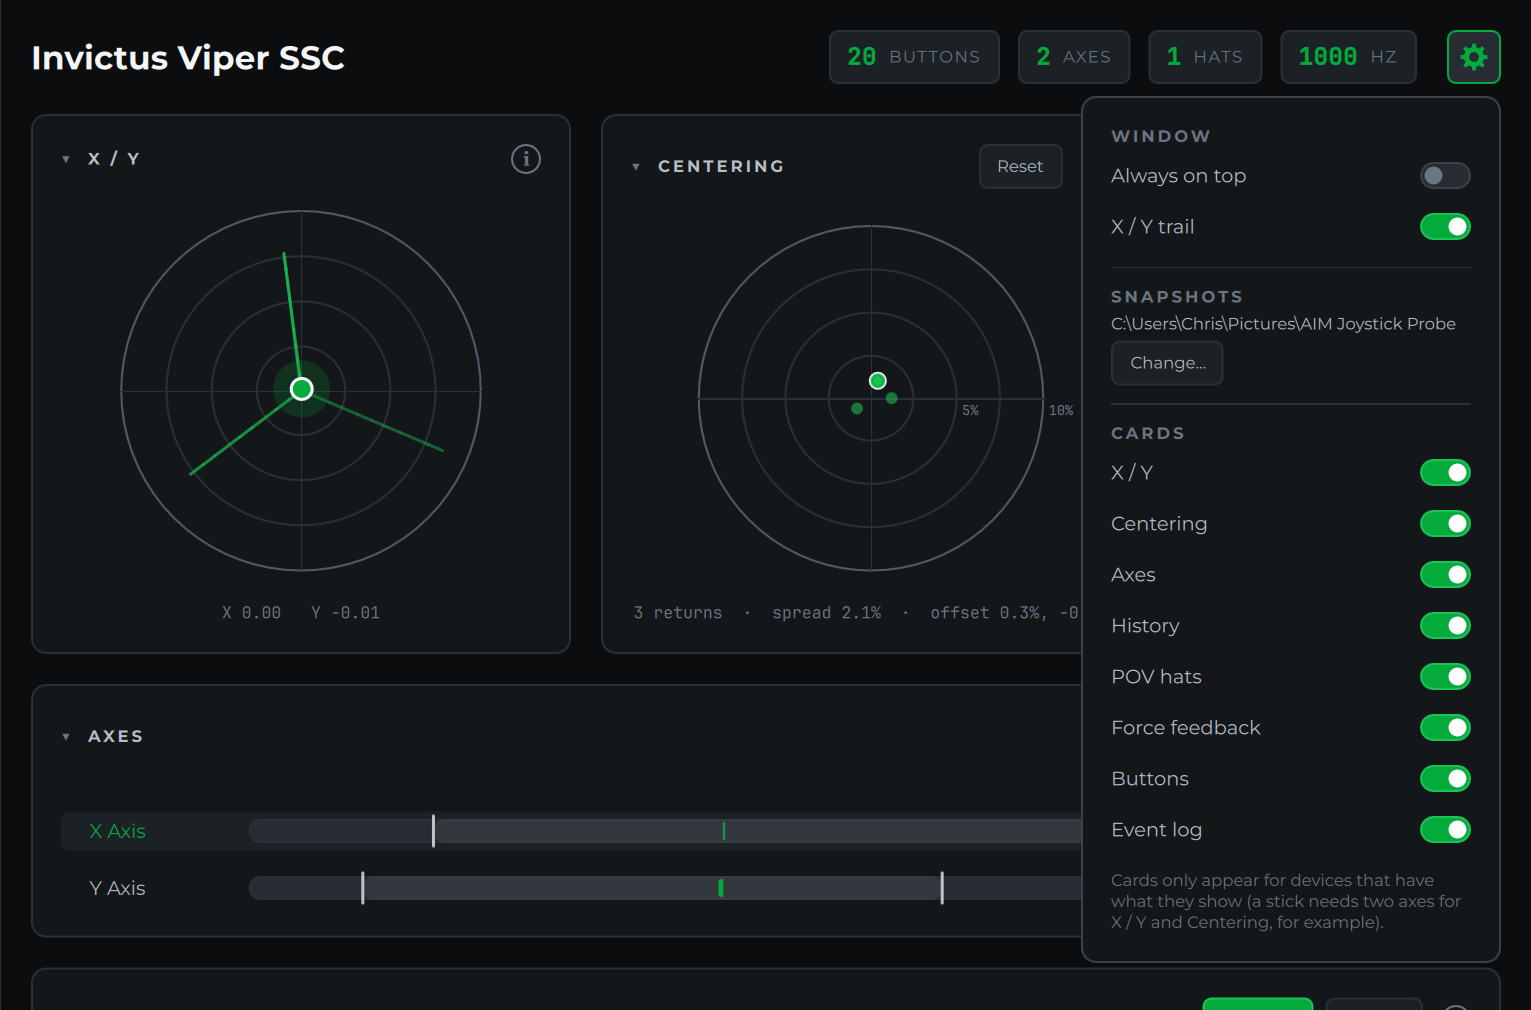Viewport: 1531px width, 1010px height.
Task: Click the 1 Hats stat badge
Action: point(1205,57)
